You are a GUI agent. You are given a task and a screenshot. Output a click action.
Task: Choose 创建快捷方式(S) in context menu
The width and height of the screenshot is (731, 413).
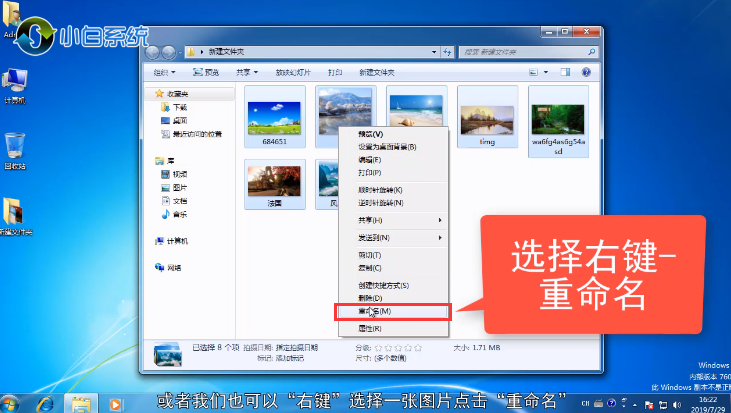coord(393,285)
